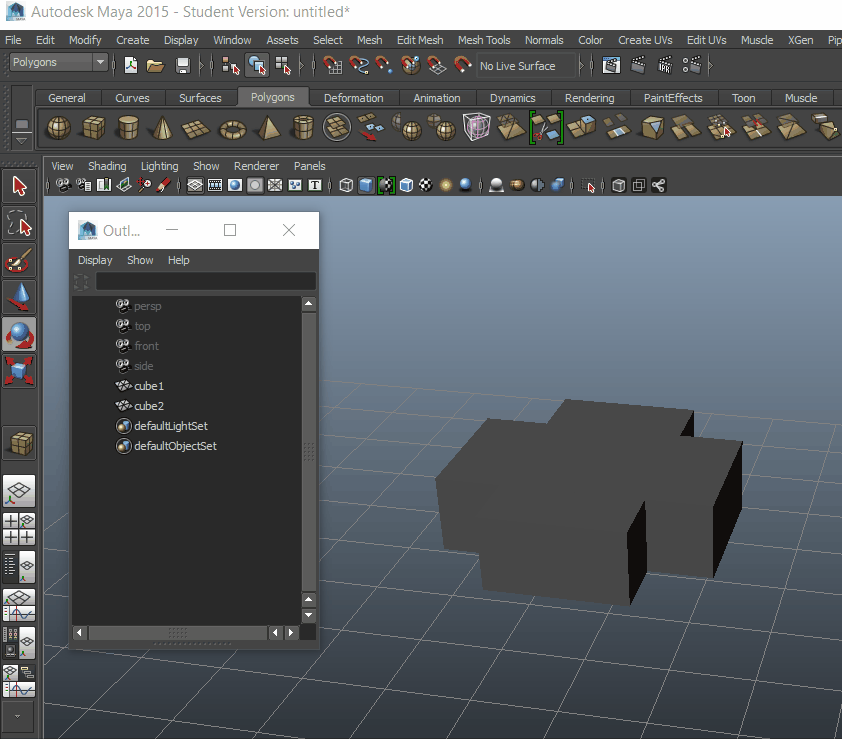Open viewport Shading menu
842x739 pixels.
[107, 166]
